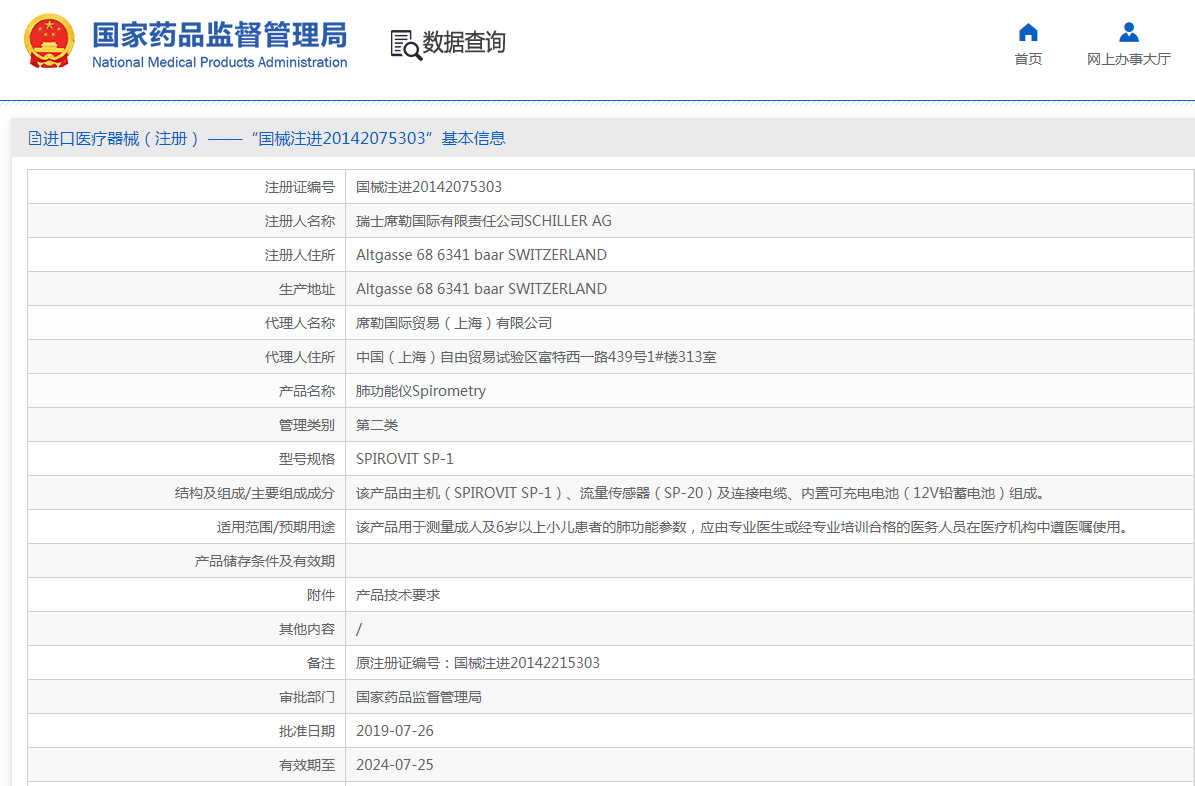The width and height of the screenshot is (1195, 786).
Task: Select the 生产地址 Altgasse address value
Action: pyautogui.click(x=482, y=289)
